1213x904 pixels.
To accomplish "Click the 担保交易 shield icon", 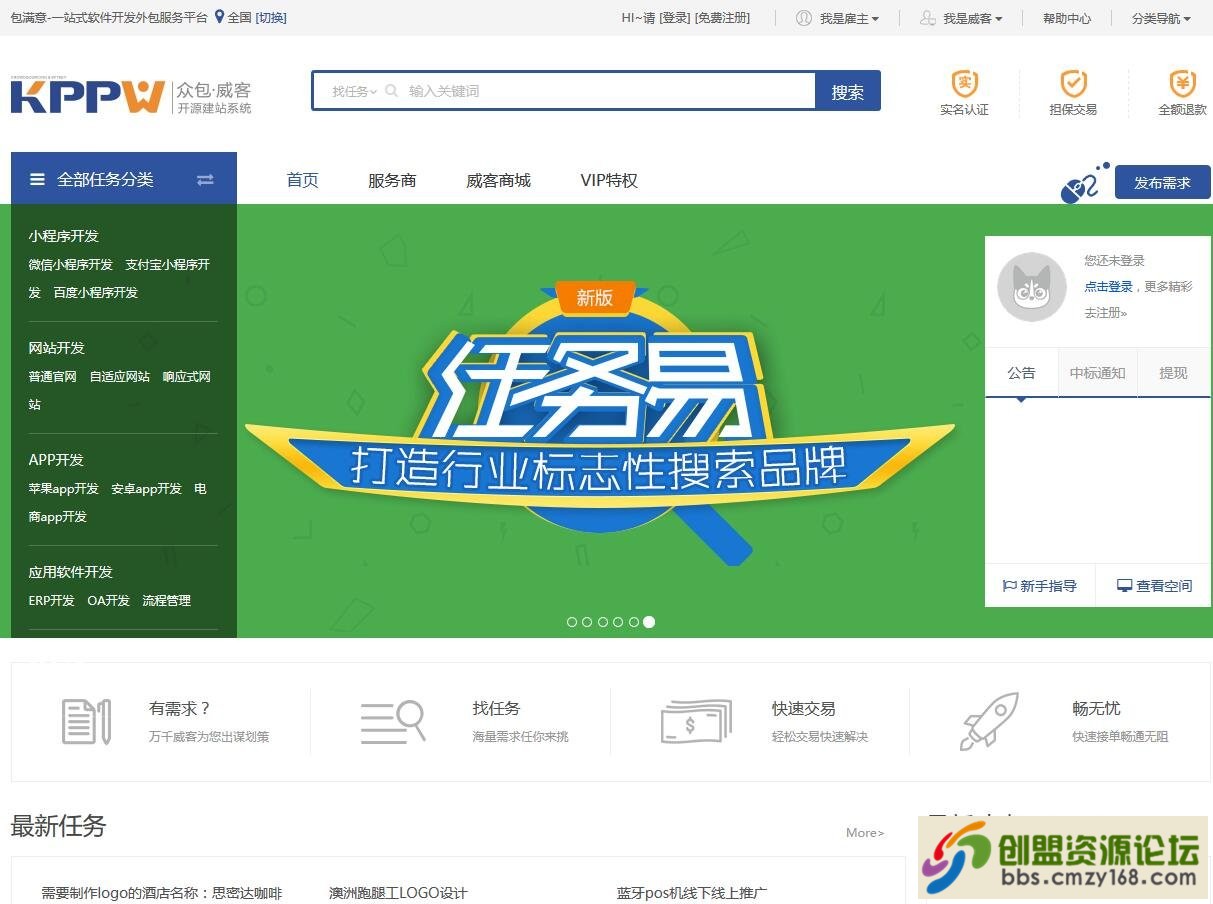I will pos(1073,83).
